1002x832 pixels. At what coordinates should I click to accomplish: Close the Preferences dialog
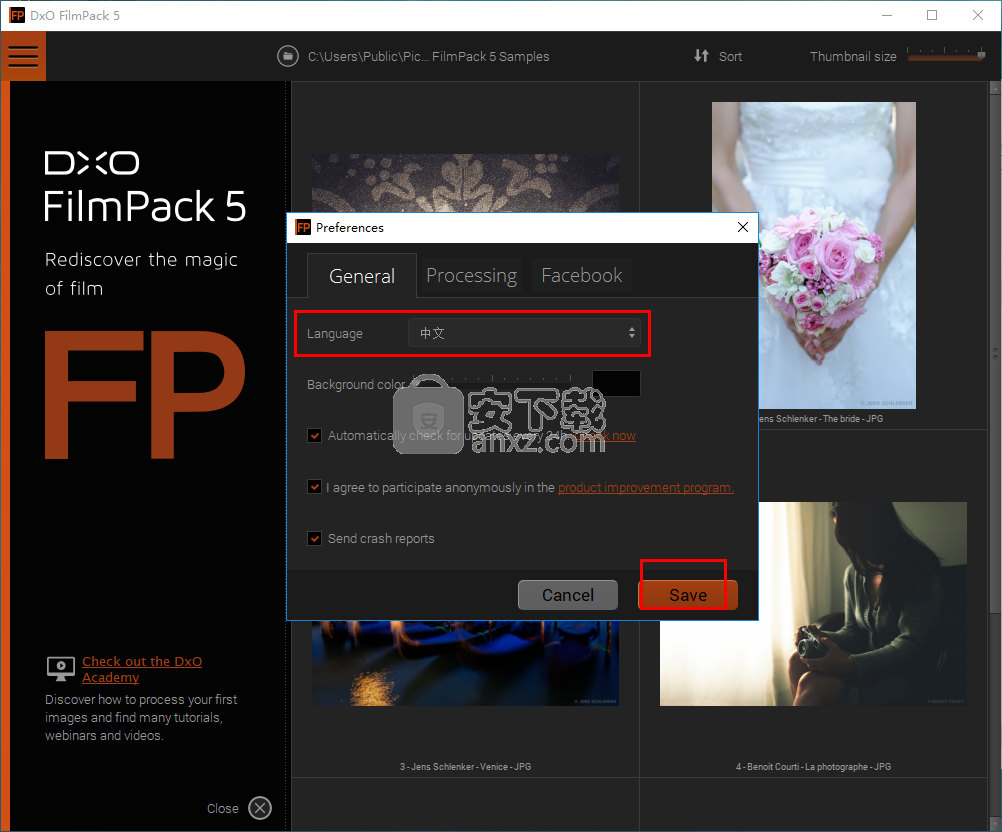coord(743,227)
